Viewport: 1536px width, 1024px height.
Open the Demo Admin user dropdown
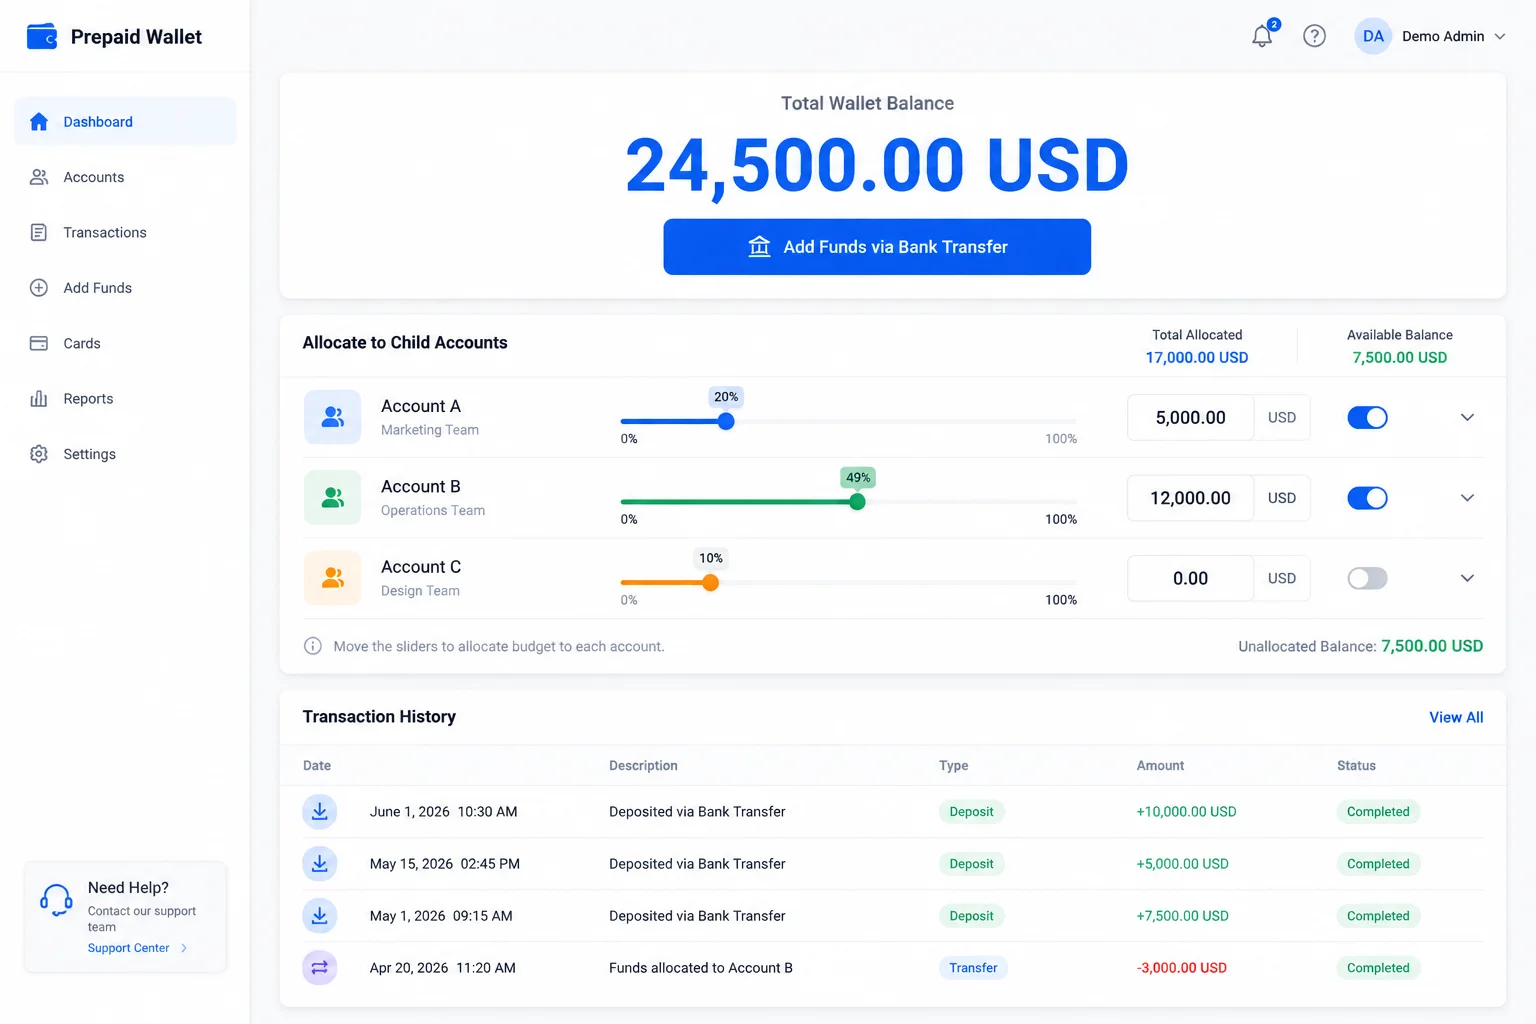coord(1431,36)
